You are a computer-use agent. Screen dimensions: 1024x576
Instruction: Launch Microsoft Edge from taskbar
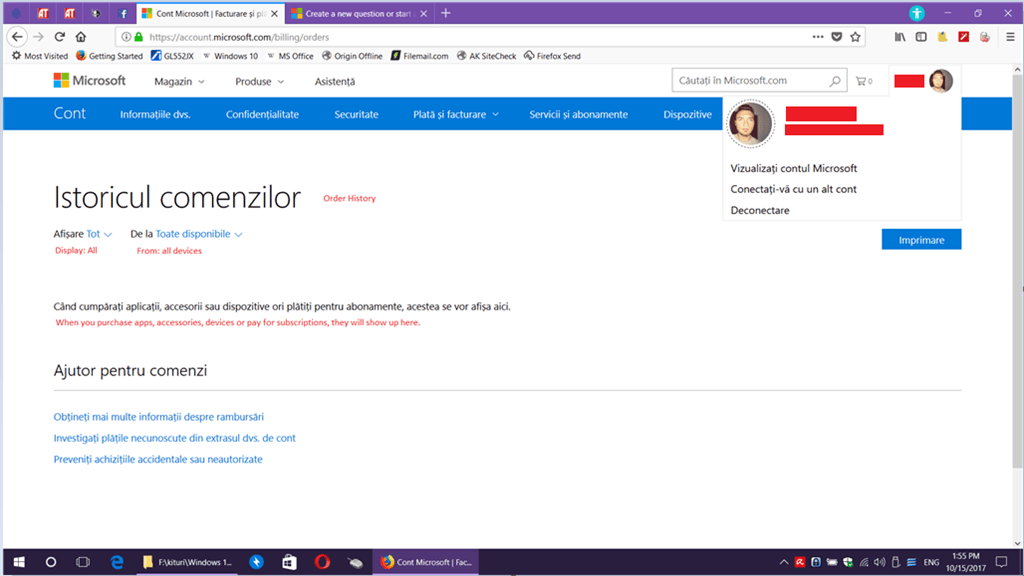pyautogui.click(x=117, y=562)
